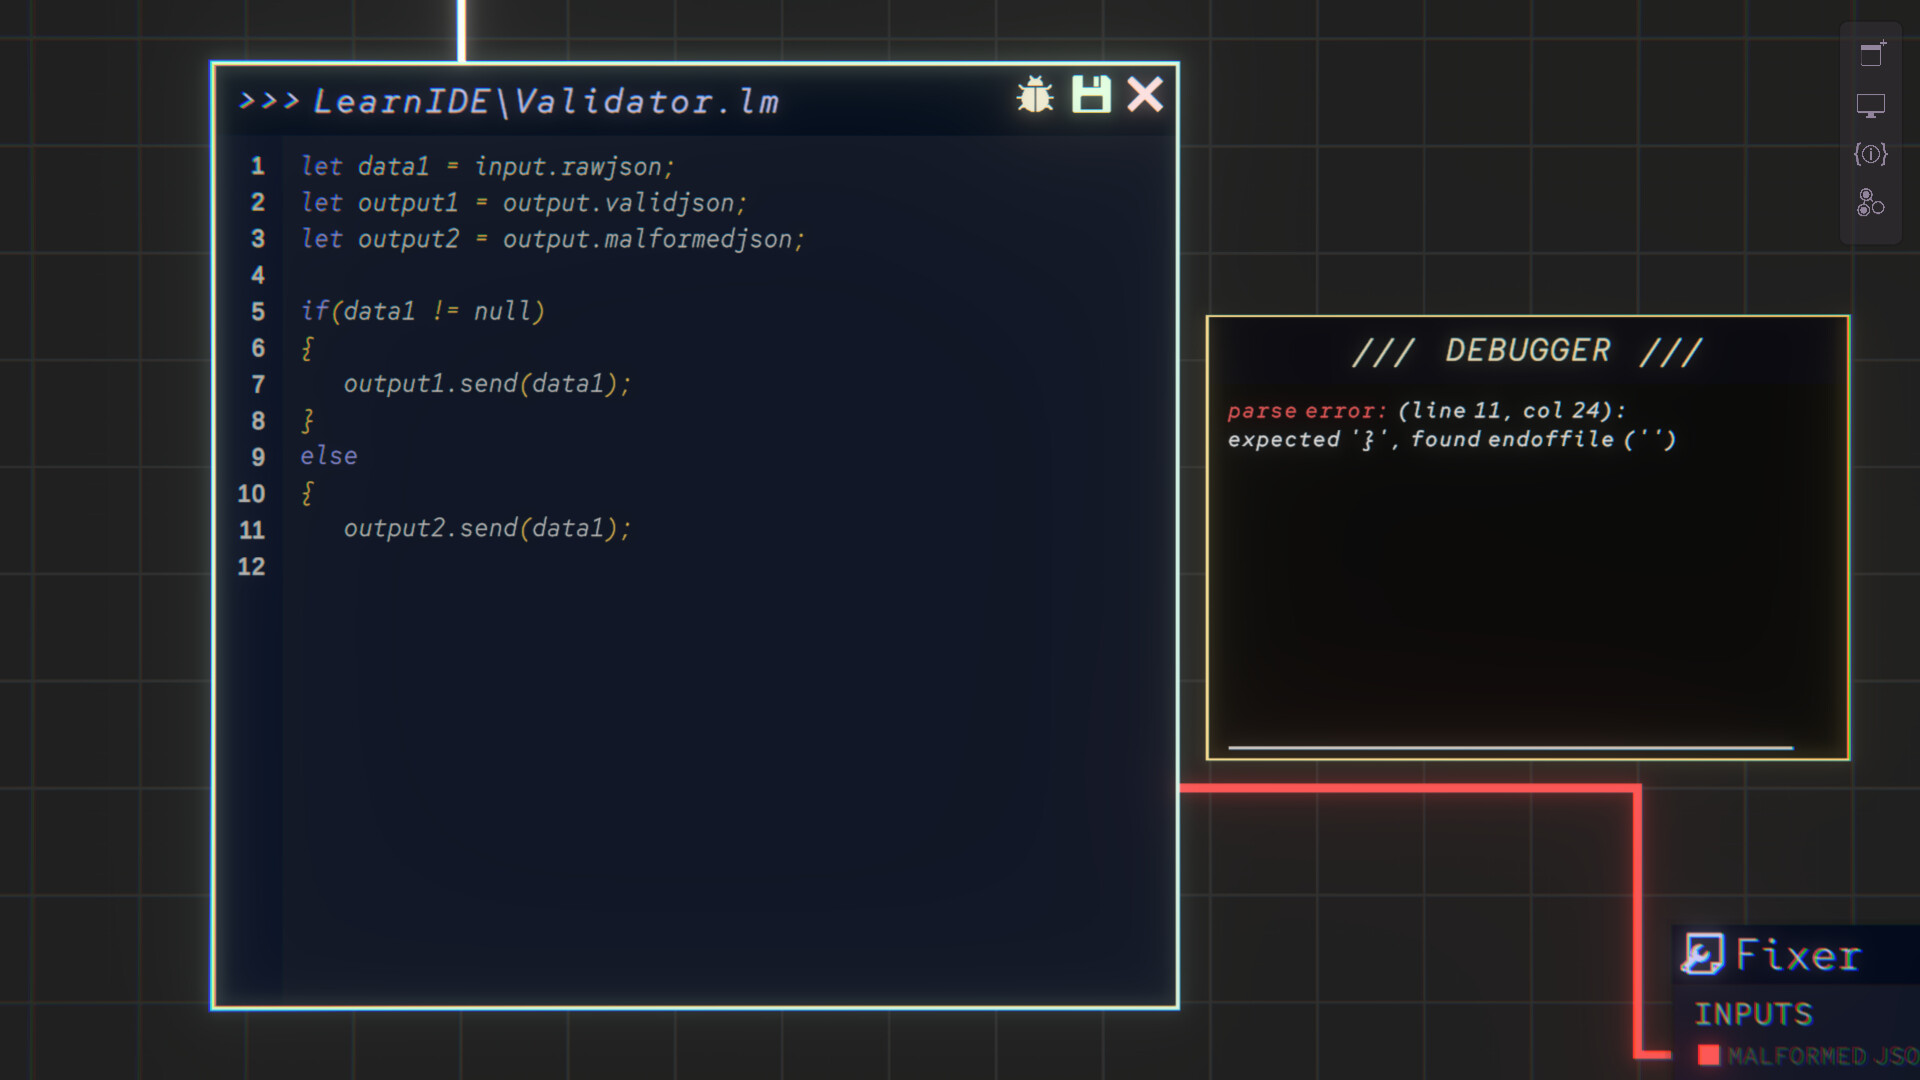1920x1080 pixels.
Task: Open the connected nodes graph icon
Action: (x=1871, y=203)
